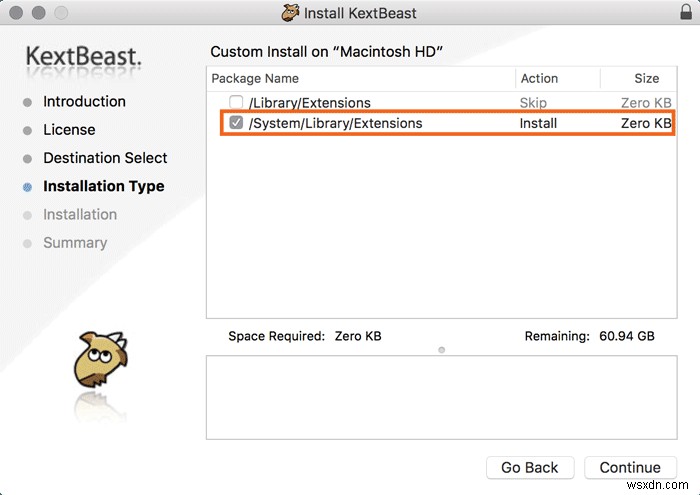The height and width of the screenshot is (495, 700).
Task: Click the KextBeast logo text
Action: point(84,55)
